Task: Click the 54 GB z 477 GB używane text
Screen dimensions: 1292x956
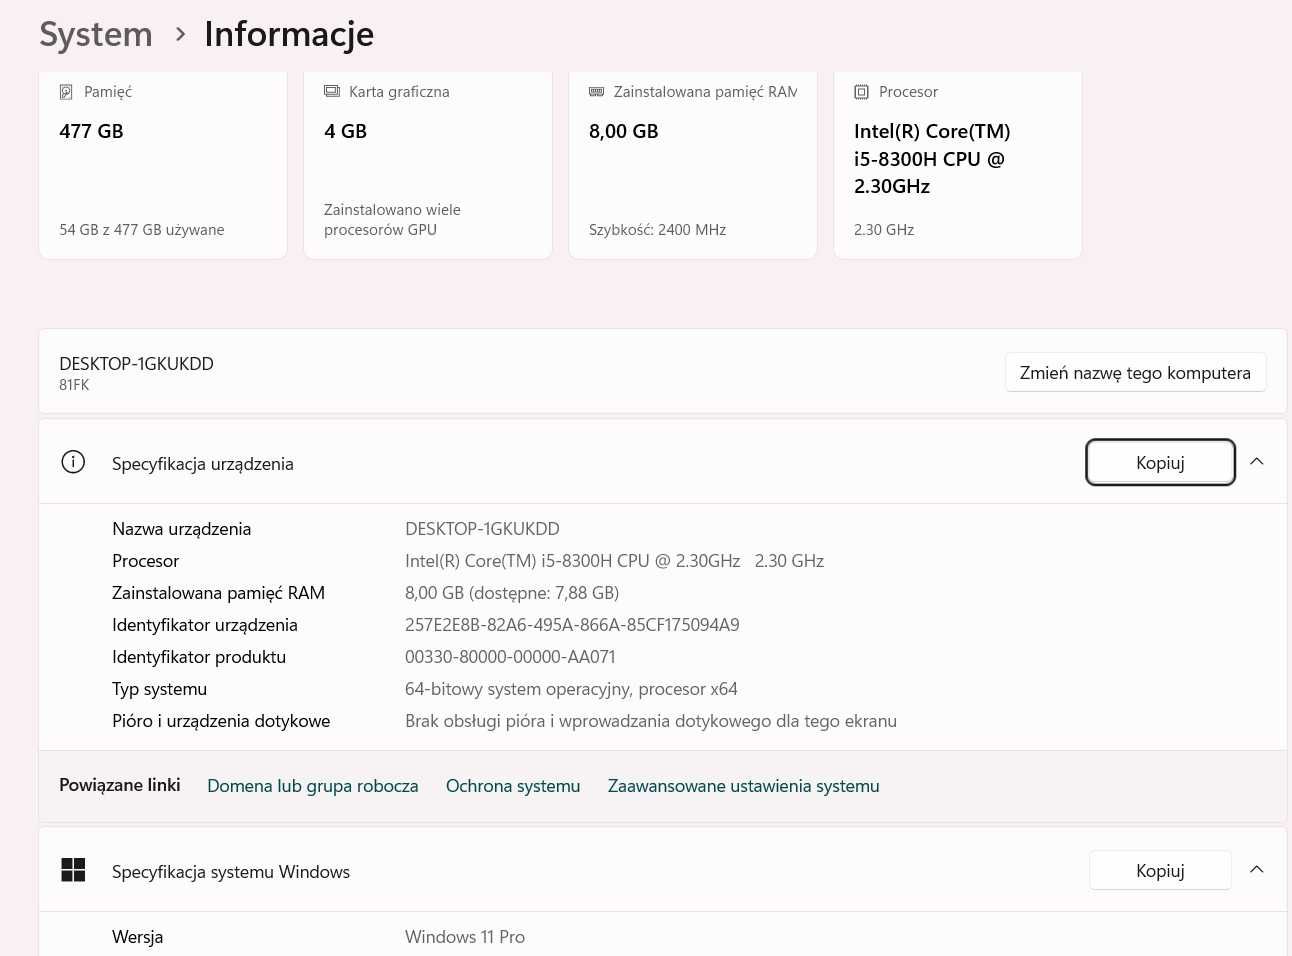Action: point(142,230)
